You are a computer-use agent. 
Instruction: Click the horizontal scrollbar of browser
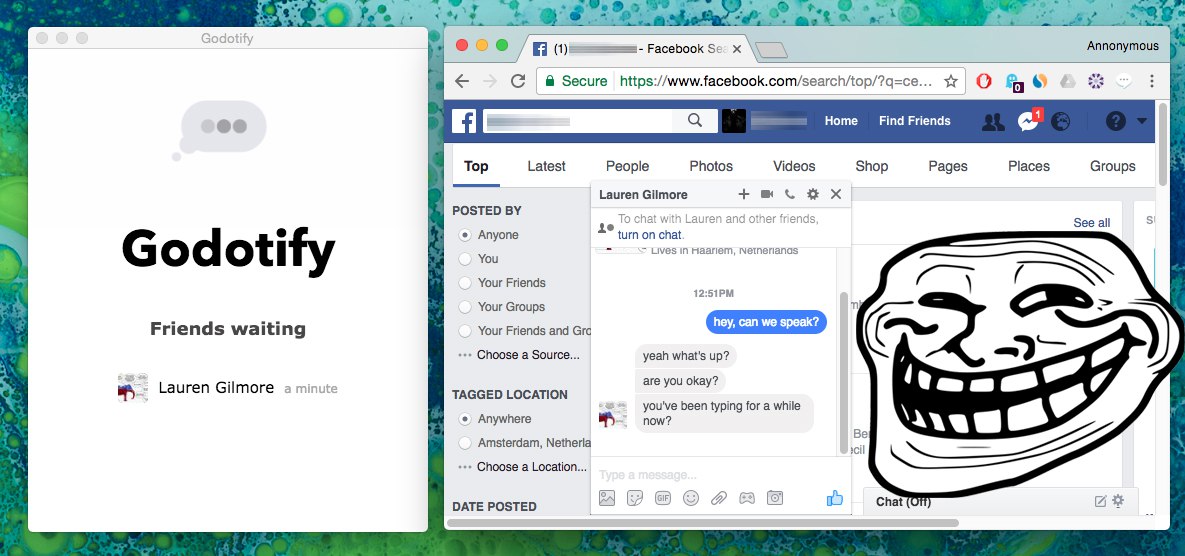703,523
